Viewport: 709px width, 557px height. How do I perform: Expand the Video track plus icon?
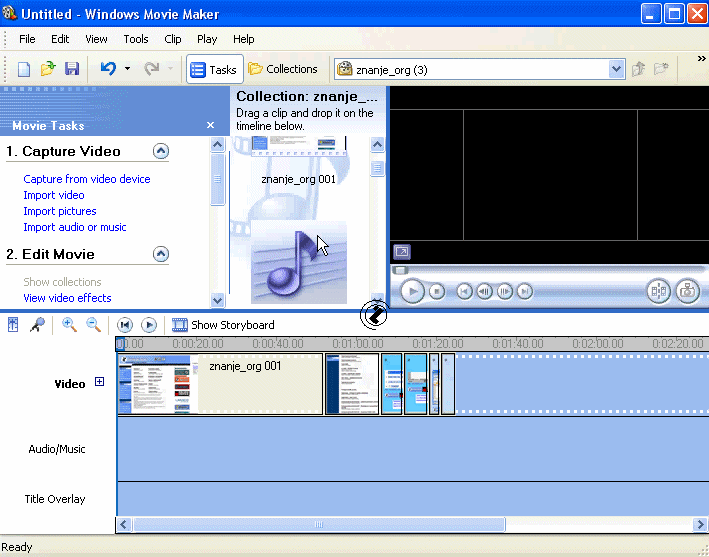[x=99, y=382]
